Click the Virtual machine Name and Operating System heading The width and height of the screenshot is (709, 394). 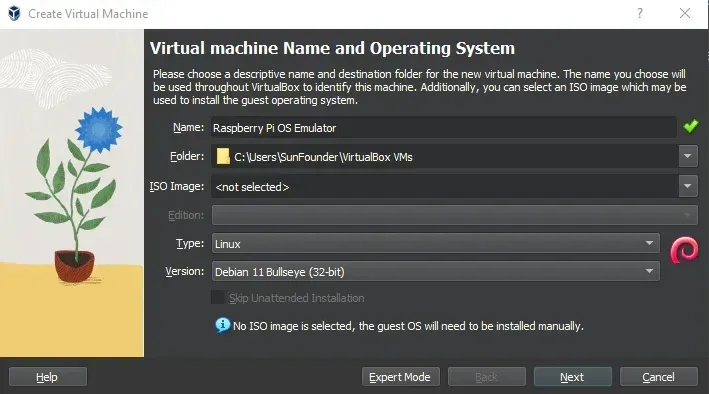coord(332,48)
